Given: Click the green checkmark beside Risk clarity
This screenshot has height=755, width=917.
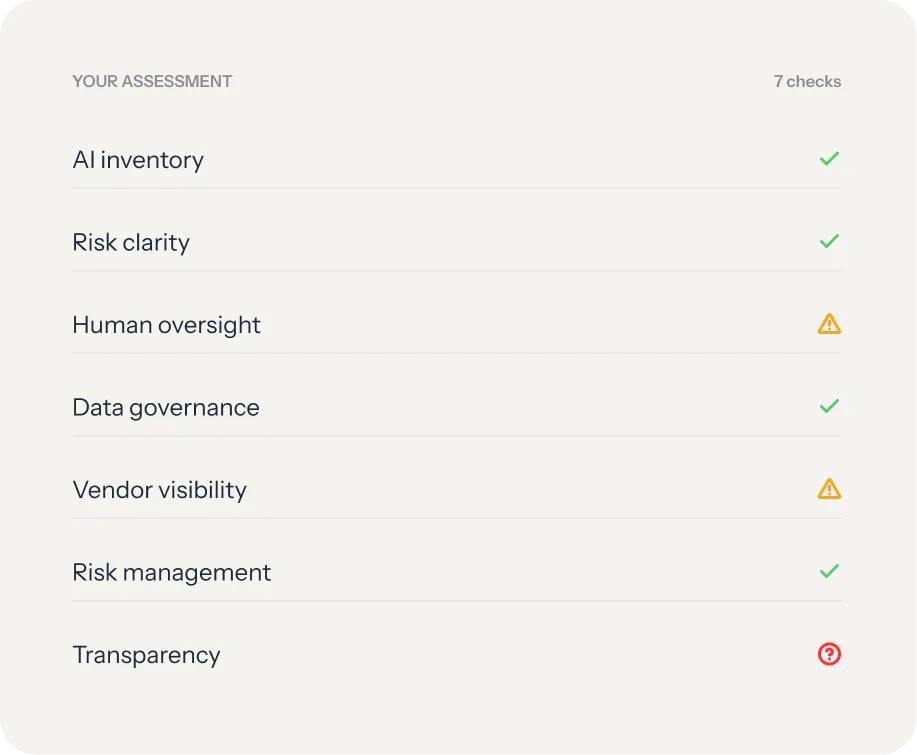Looking at the screenshot, I should click(829, 241).
